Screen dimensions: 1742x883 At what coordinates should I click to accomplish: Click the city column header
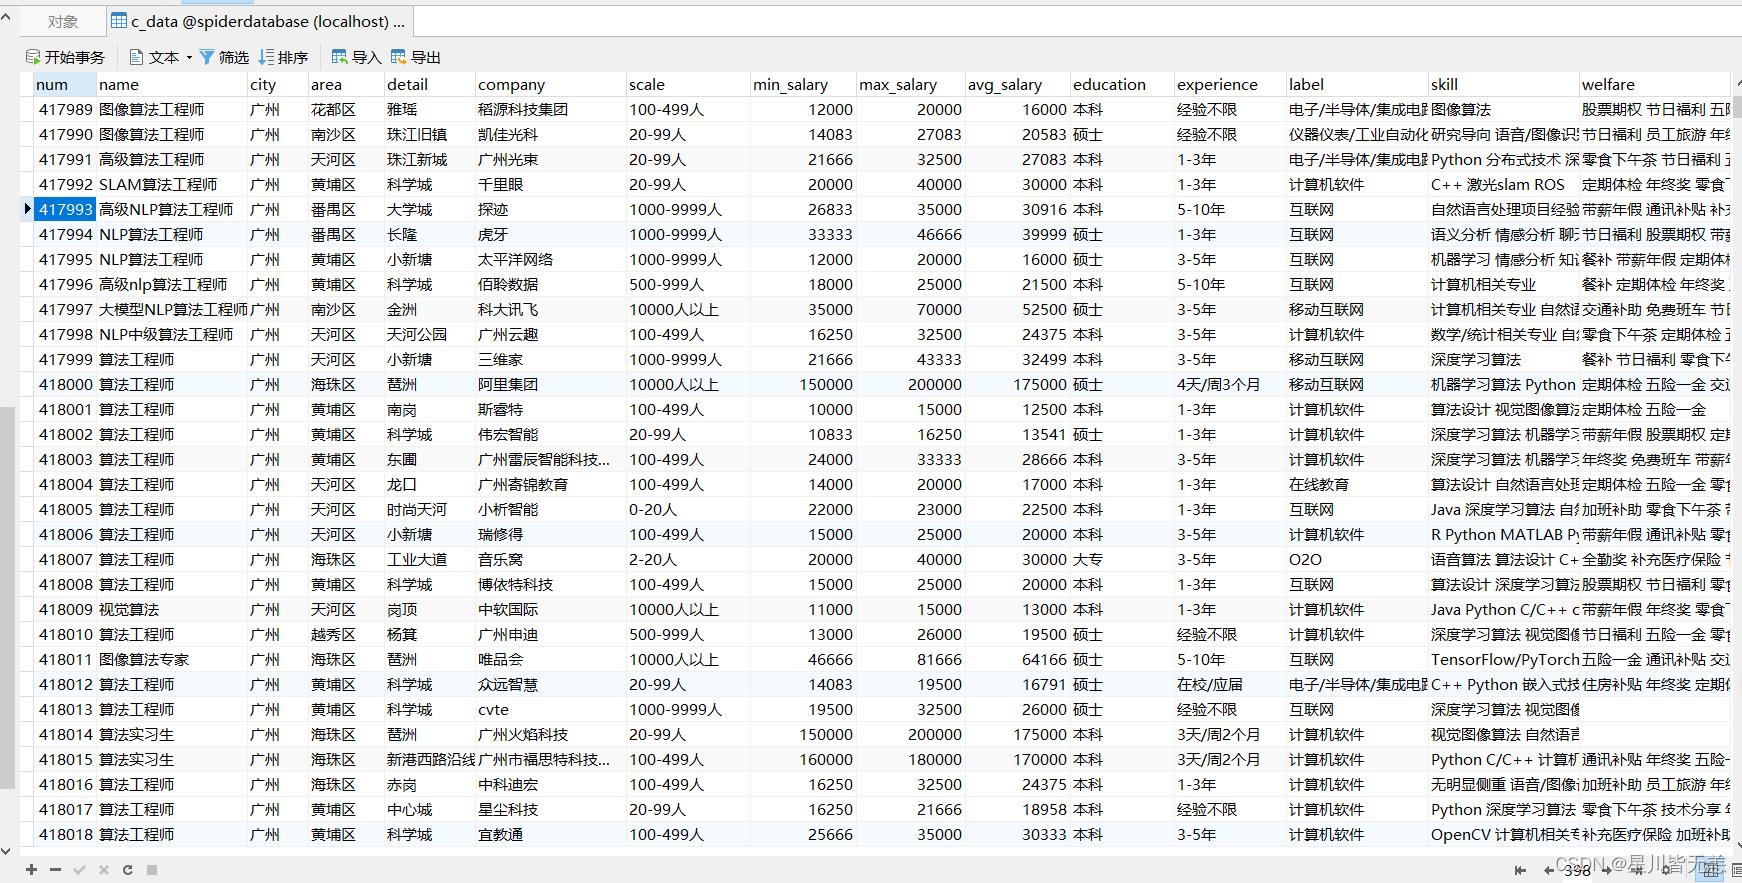coord(277,84)
